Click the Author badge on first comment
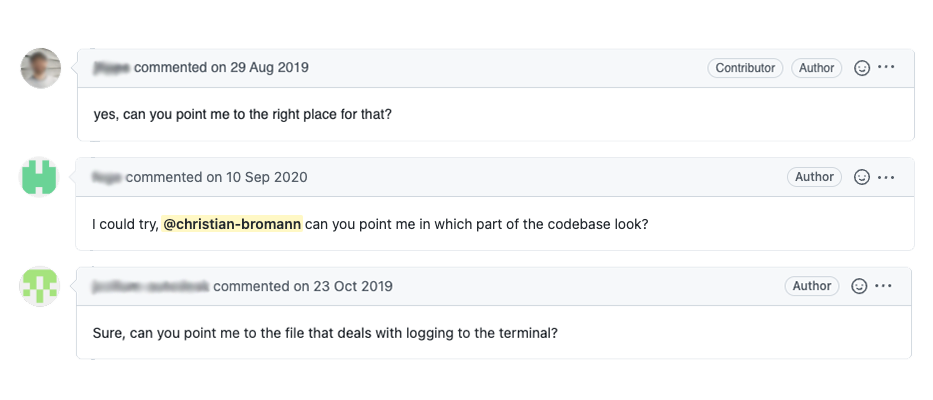The width and height of the screenshot is (933, 400). 816,68
